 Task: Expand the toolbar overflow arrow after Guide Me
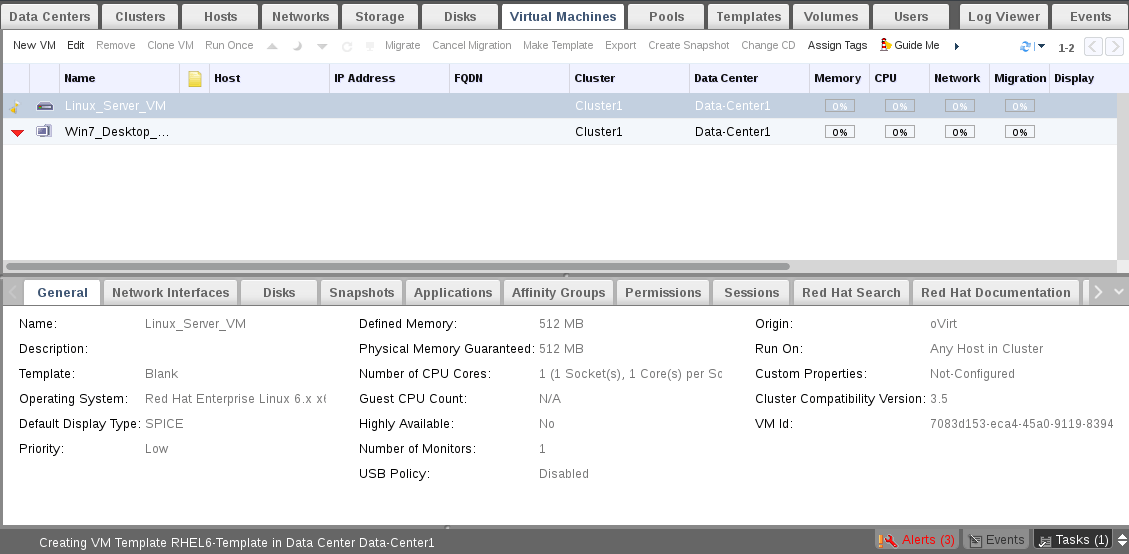tap(957, 46)
